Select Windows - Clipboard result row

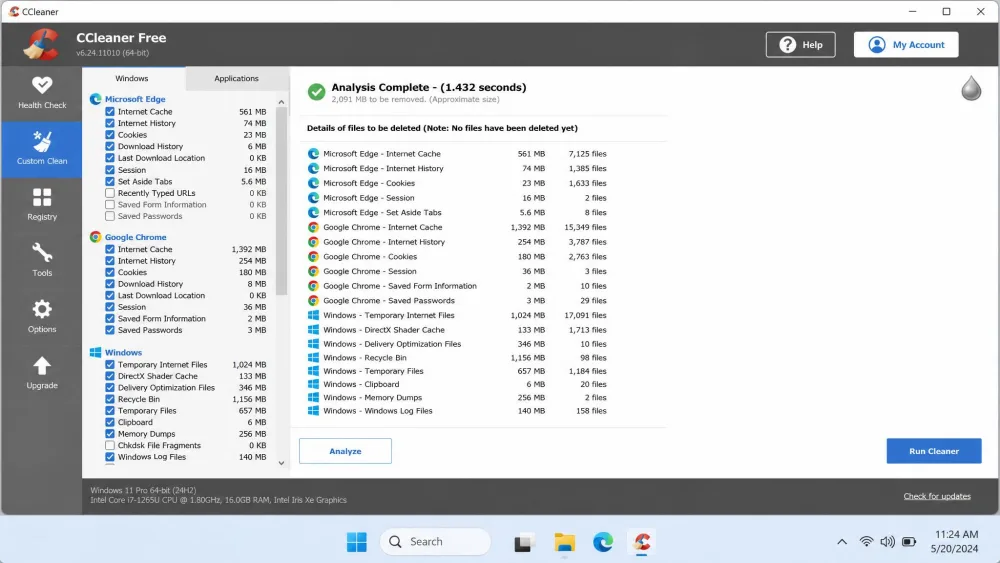tap(457, 384)
